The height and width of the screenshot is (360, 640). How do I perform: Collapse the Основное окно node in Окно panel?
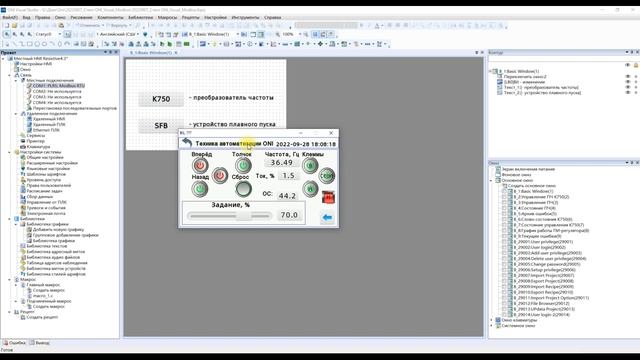pyautogui.click(x=491, y=180)
